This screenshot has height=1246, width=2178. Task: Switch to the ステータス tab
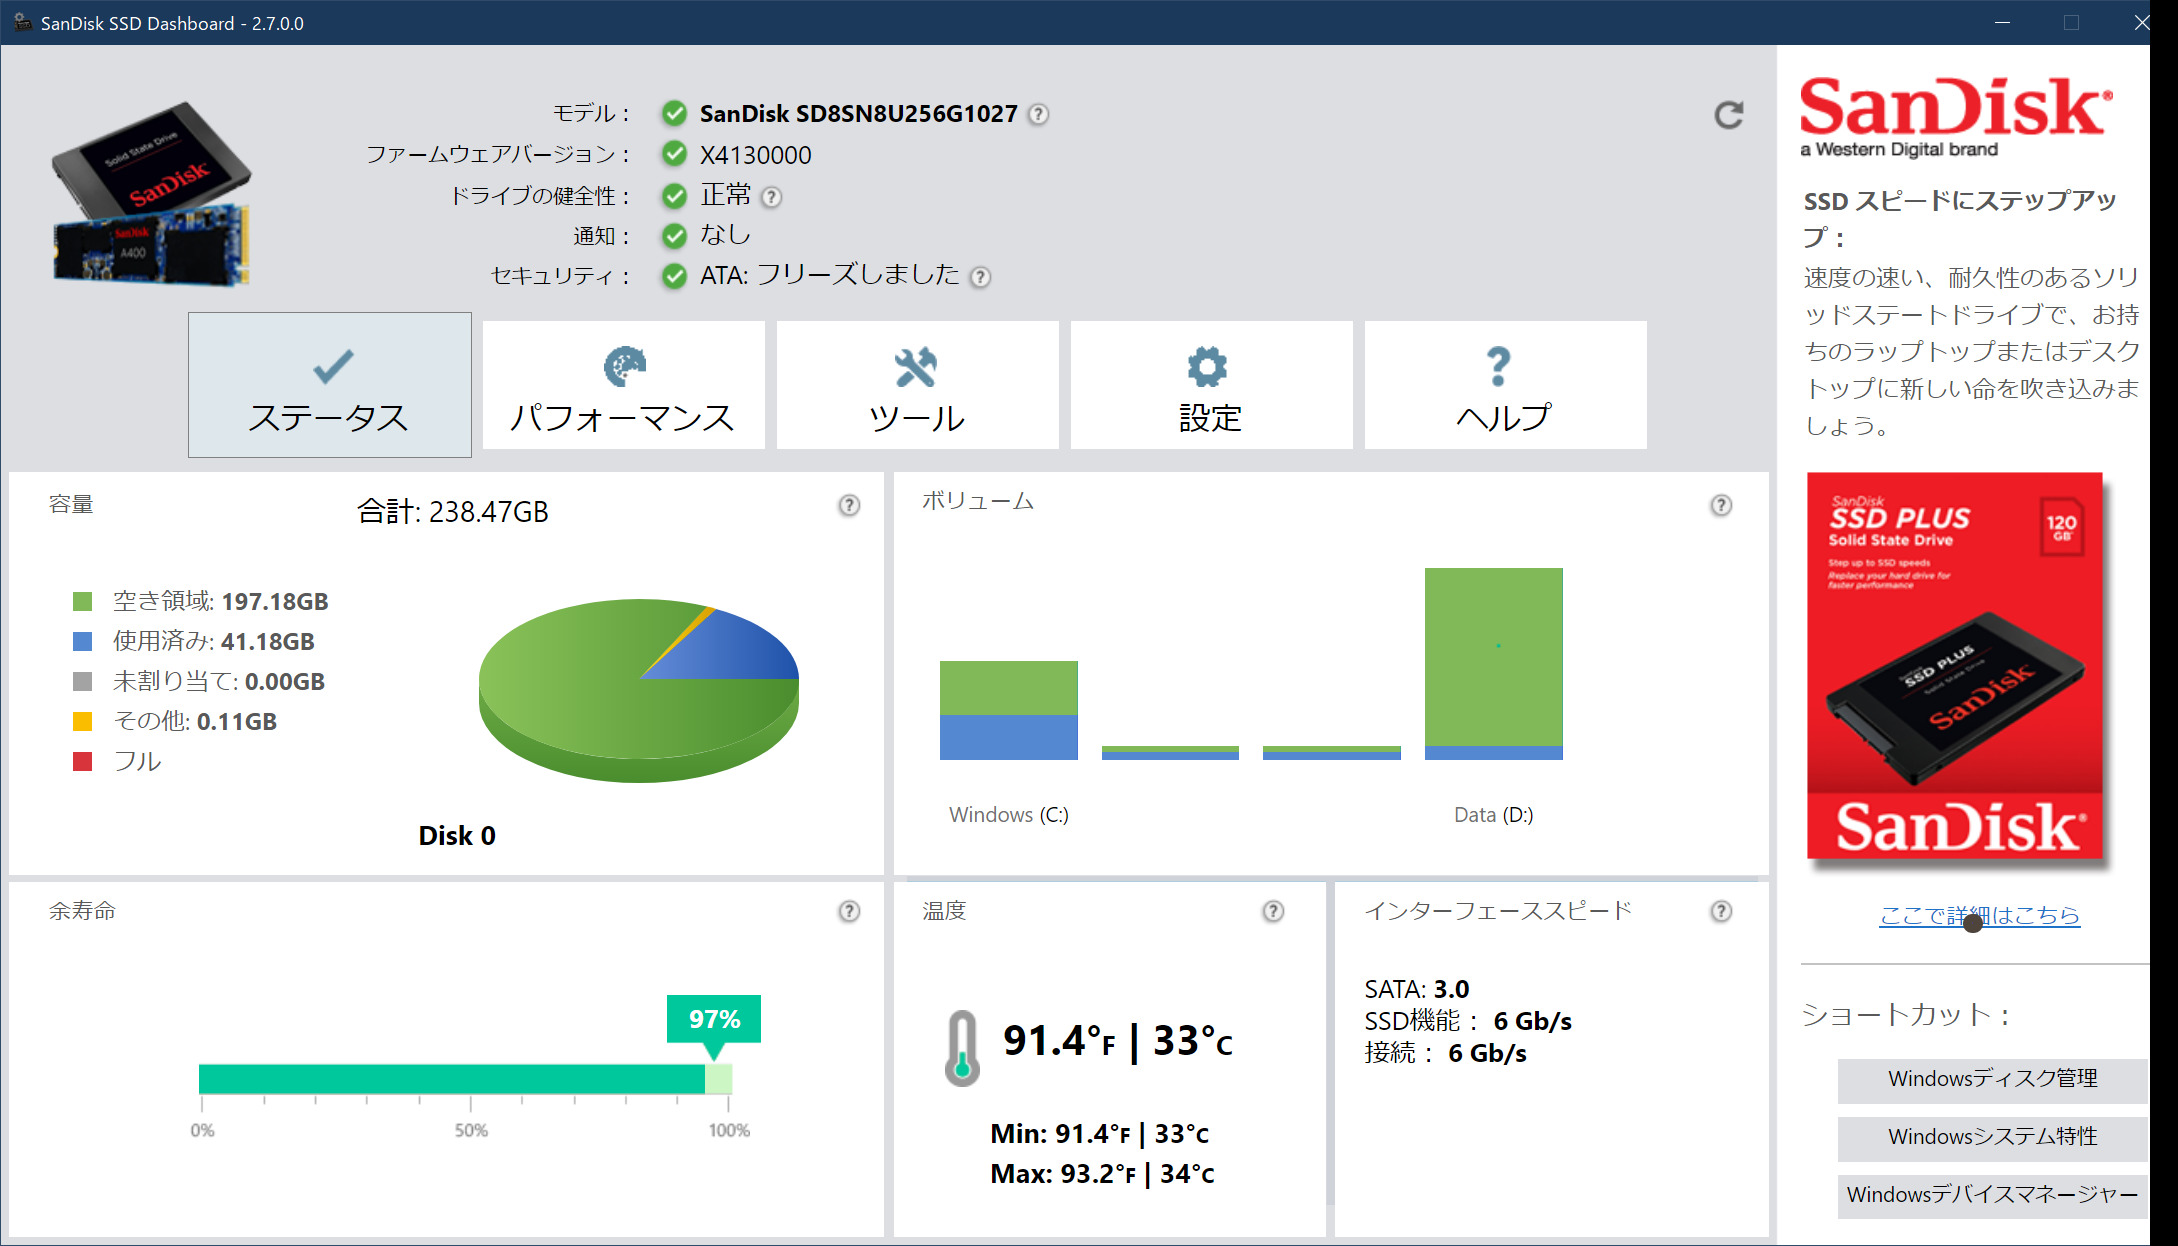coord(330,385)
